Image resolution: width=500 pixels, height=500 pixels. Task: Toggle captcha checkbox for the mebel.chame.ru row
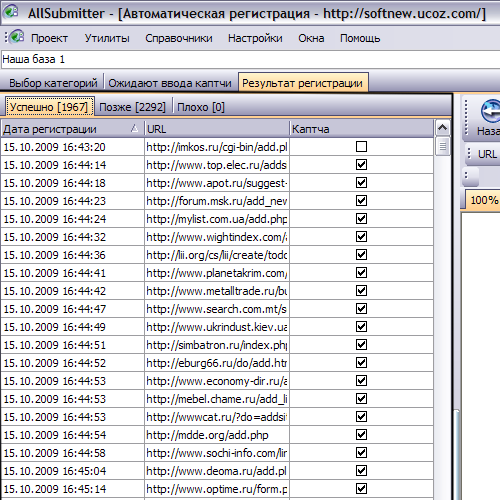(361, 399)
